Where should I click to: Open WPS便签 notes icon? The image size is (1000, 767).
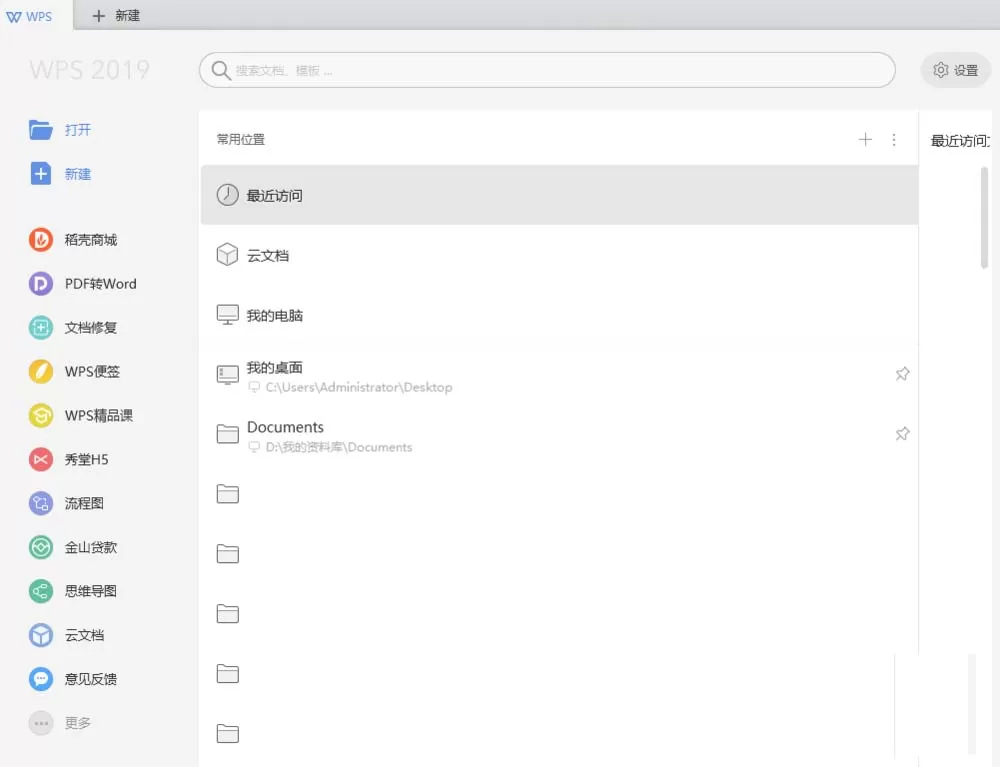click(41, 372)
